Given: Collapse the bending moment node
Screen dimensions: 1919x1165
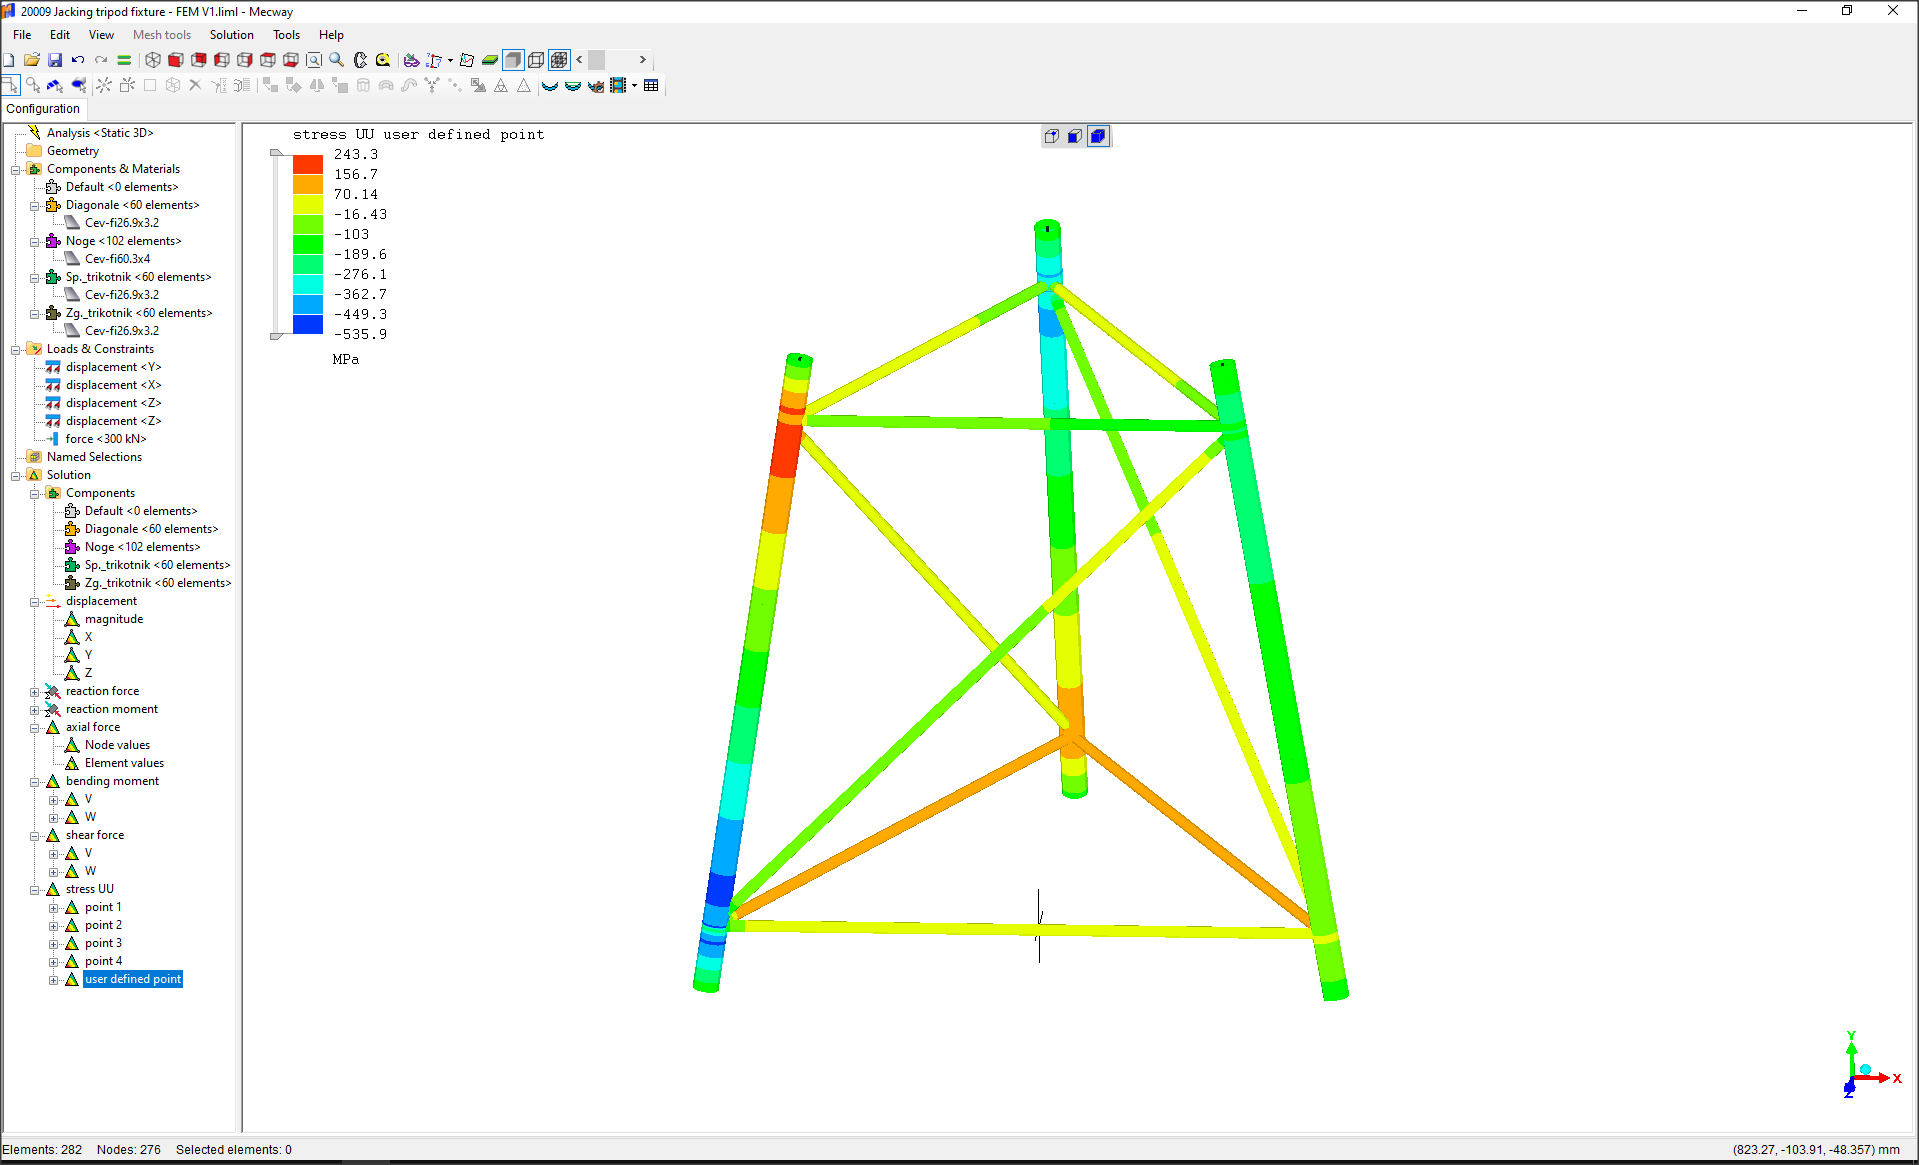Looking at the screenshot, I should click(35, 782).
